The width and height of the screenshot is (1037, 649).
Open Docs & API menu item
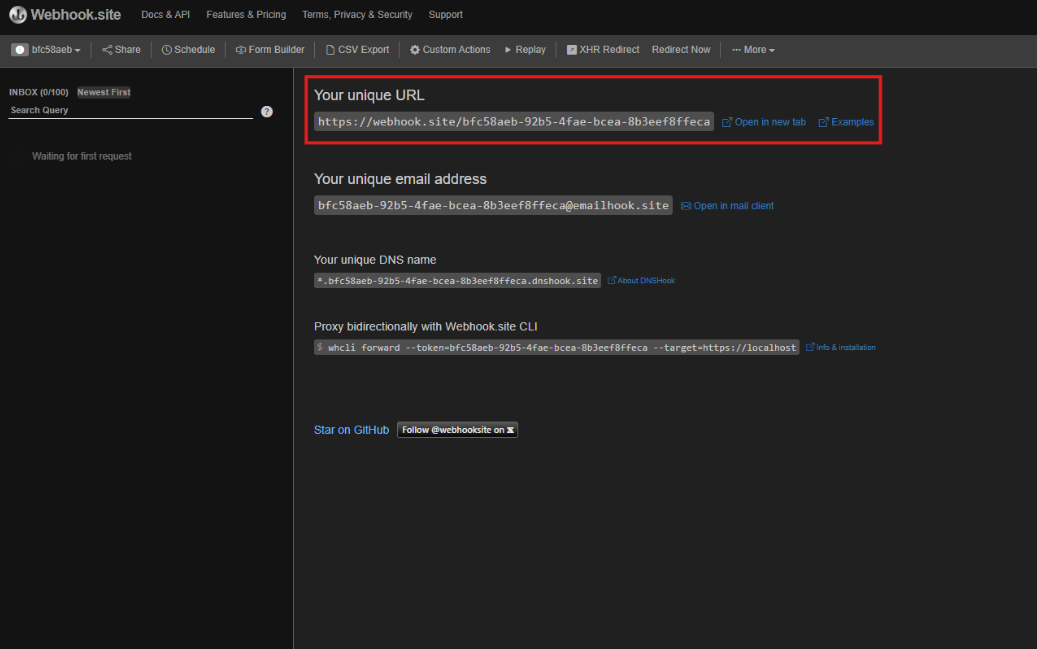pyautogui.click(x=165, y=15)
